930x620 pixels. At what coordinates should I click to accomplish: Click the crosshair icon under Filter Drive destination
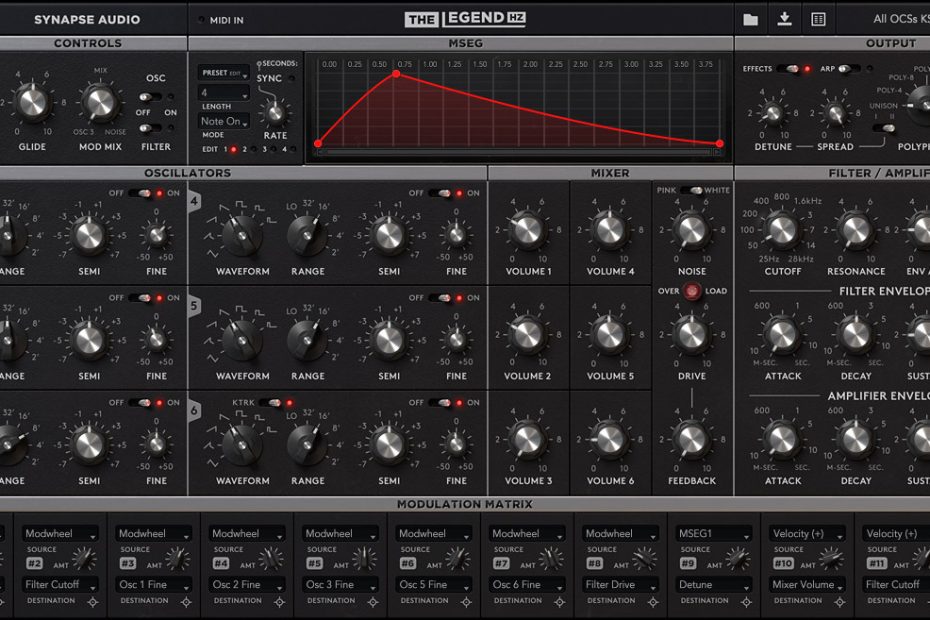point(652,602)
